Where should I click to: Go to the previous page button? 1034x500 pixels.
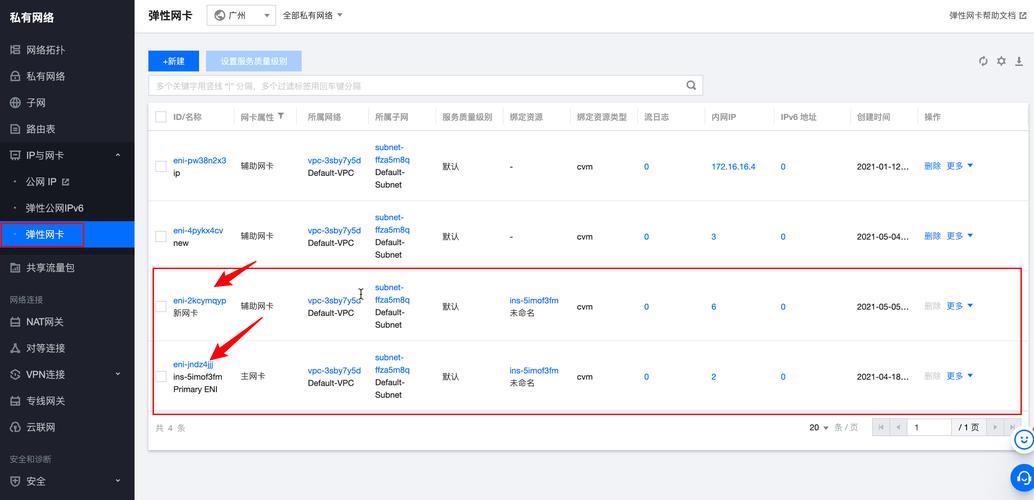(x=897, y=427)
